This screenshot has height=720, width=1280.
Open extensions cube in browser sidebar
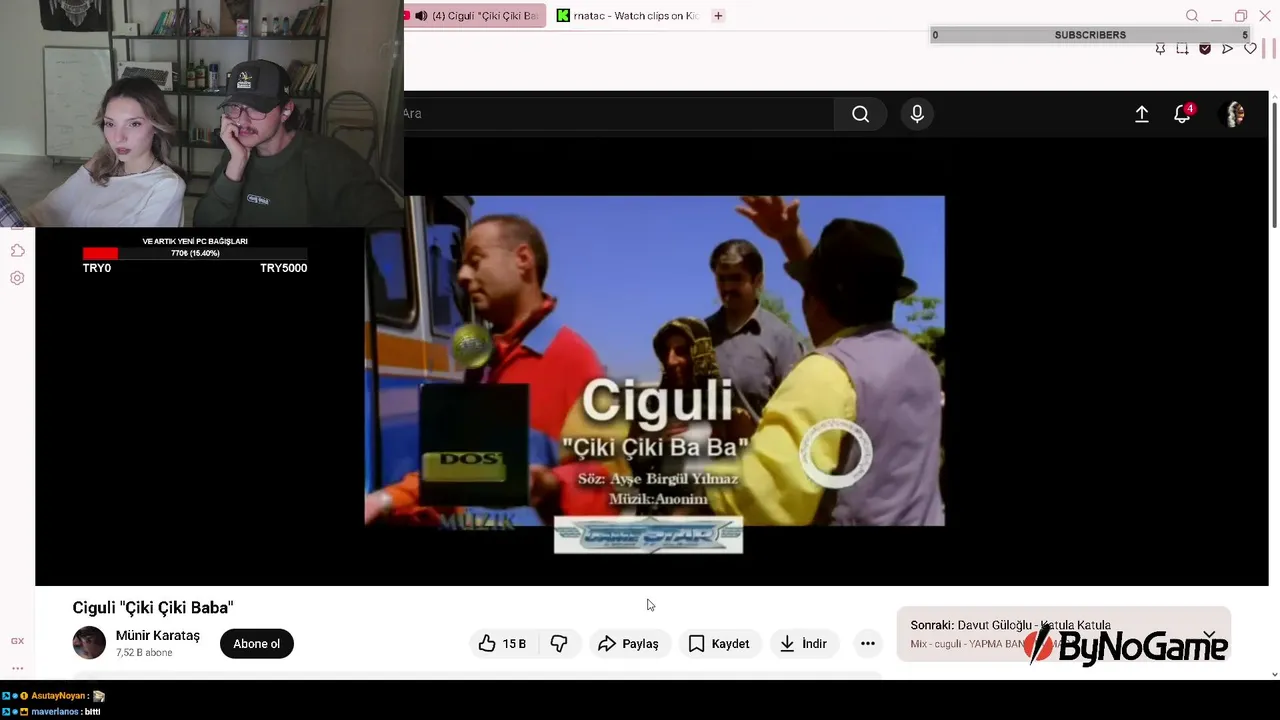coord(17,251)
